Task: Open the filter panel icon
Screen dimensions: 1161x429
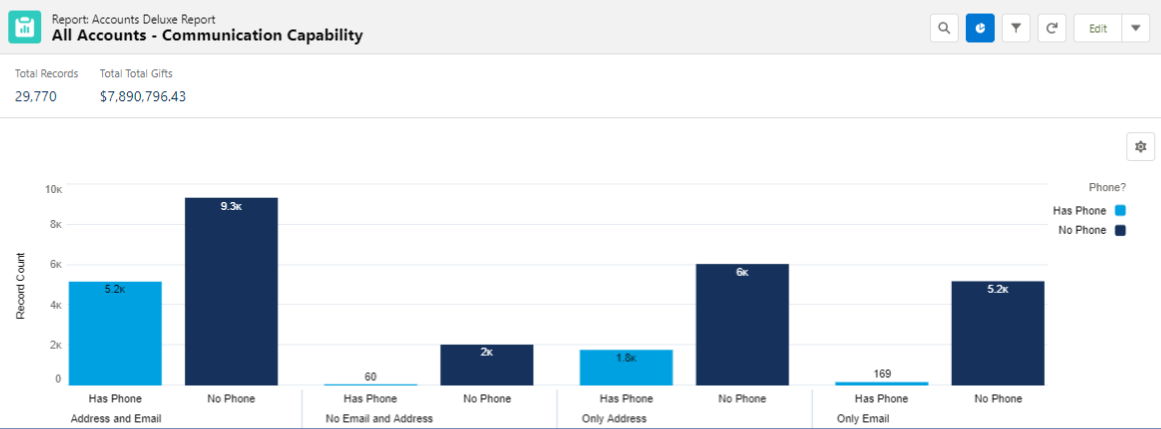Action: (1016, 28)
